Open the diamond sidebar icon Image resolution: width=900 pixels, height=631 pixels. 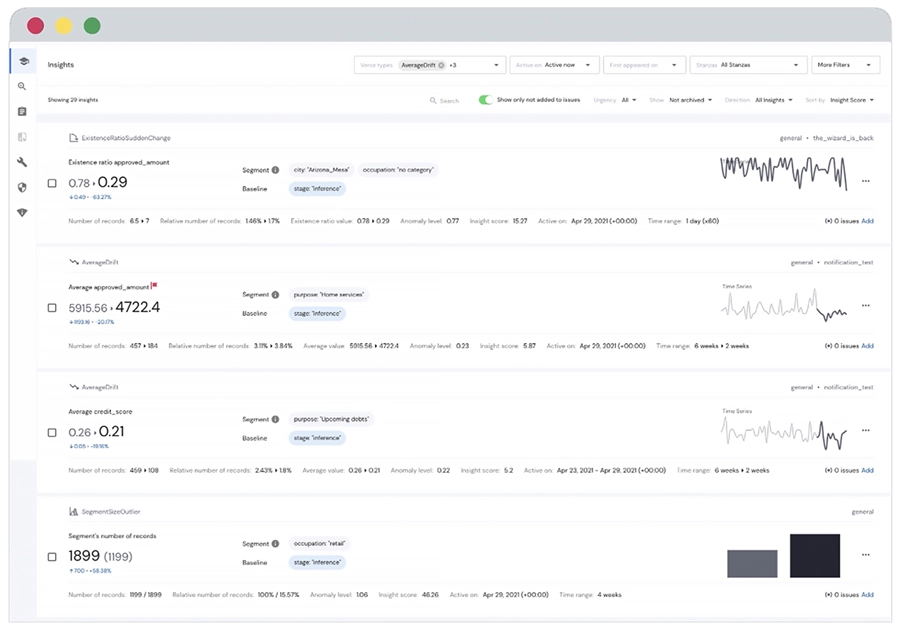click(x=22, y=212)
